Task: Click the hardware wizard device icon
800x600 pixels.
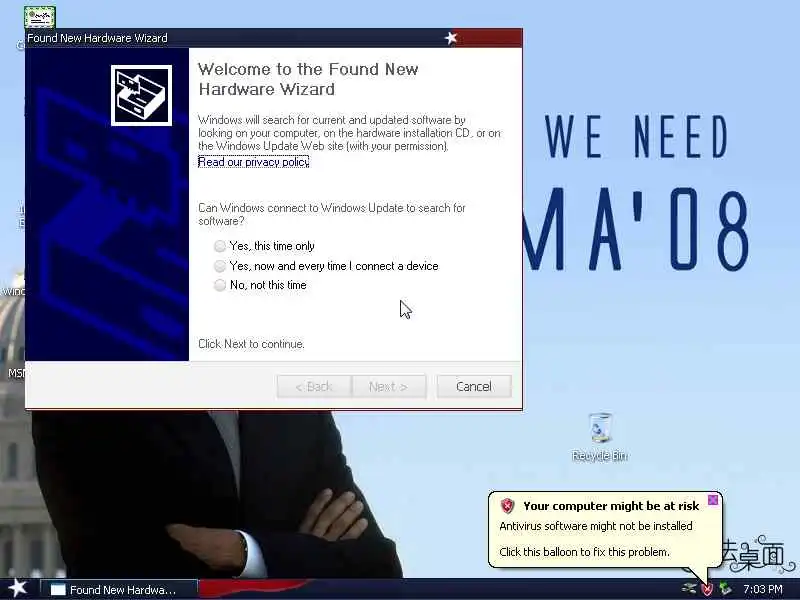Action: 141,95
